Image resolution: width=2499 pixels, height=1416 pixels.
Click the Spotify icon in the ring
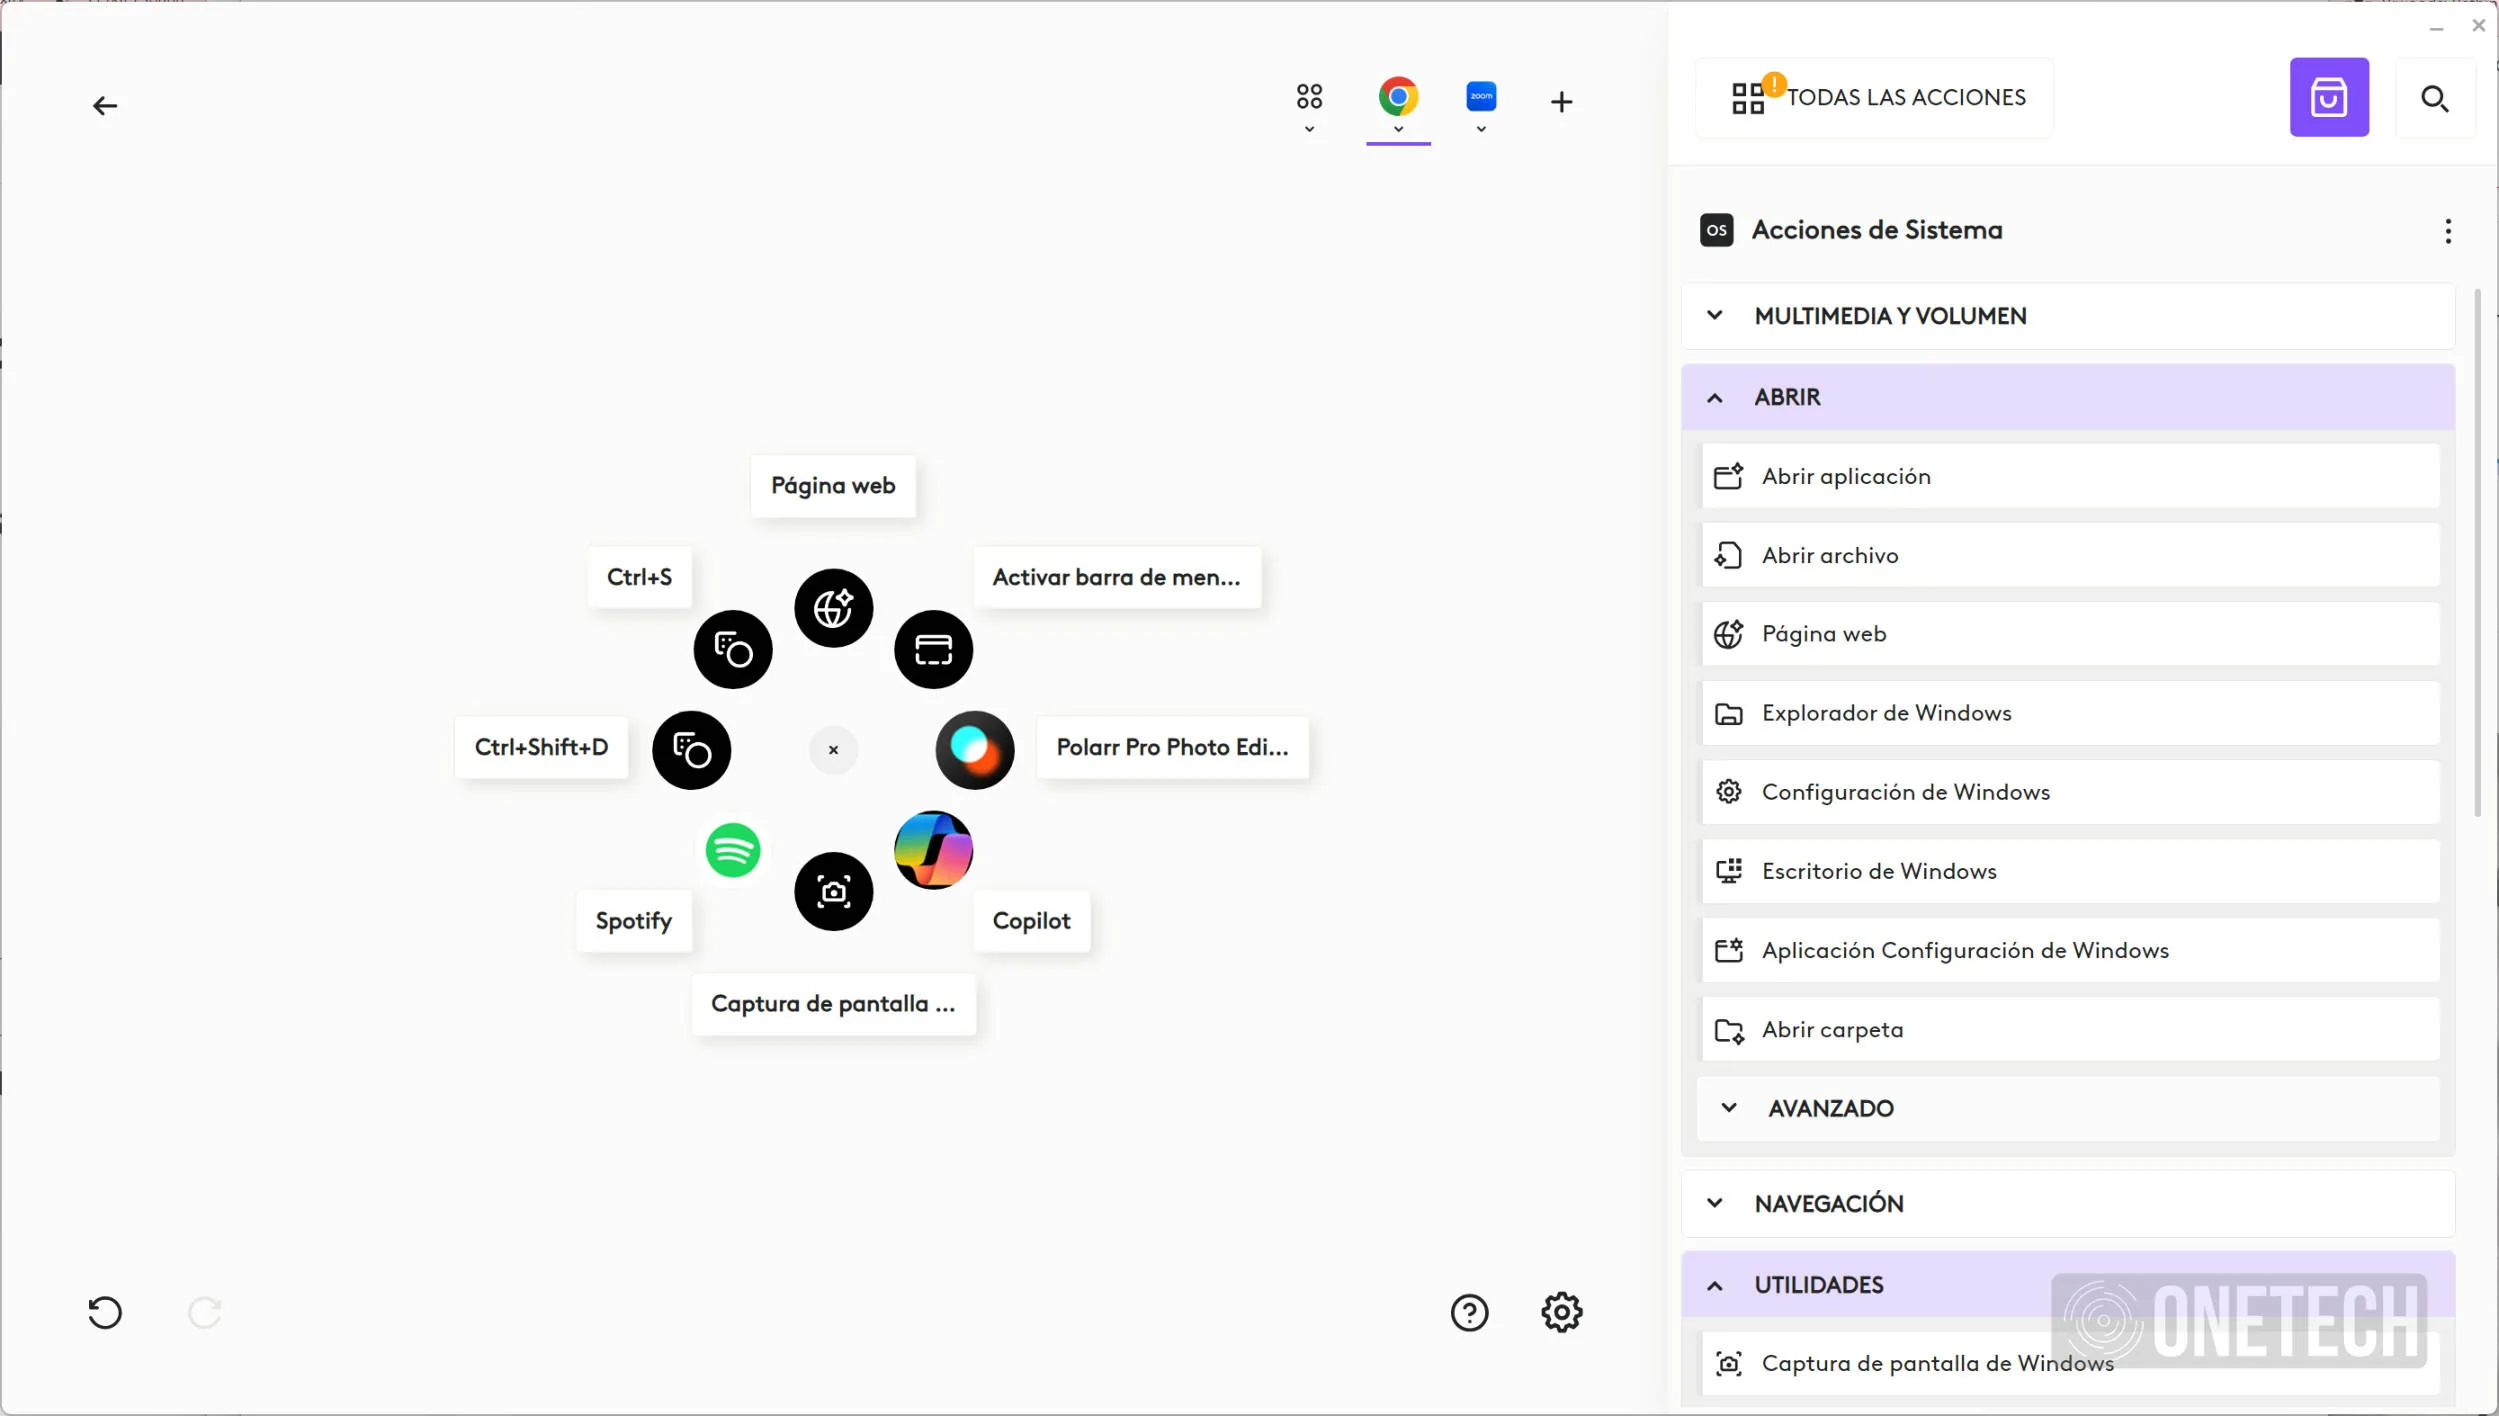point(733,850)
